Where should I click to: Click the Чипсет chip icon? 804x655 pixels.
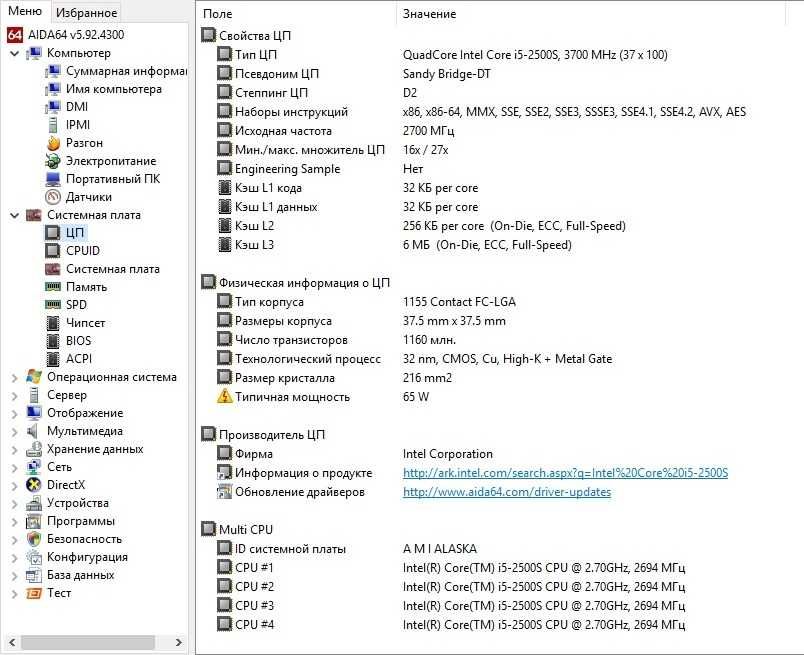point(53,323)
